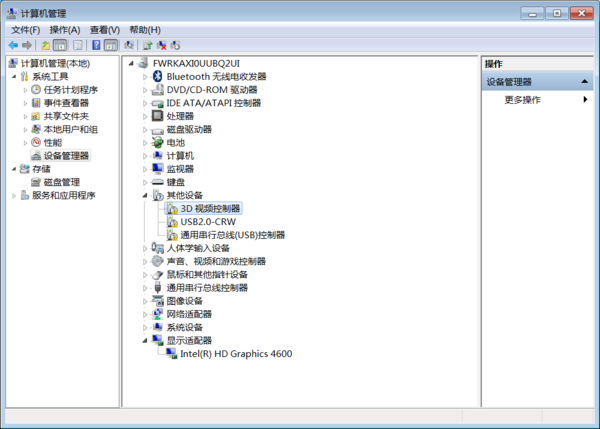Click the Intel(R) HD Graphics 4600 icon

(171, 353)
